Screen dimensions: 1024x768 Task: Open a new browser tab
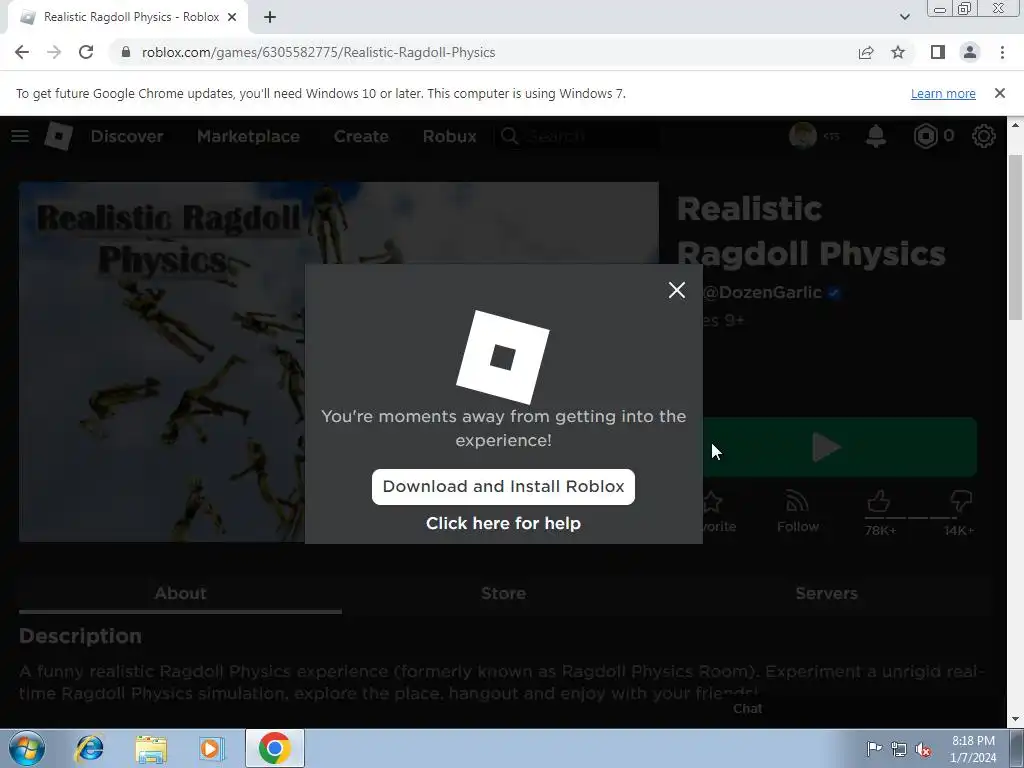[x=270, y=18]
